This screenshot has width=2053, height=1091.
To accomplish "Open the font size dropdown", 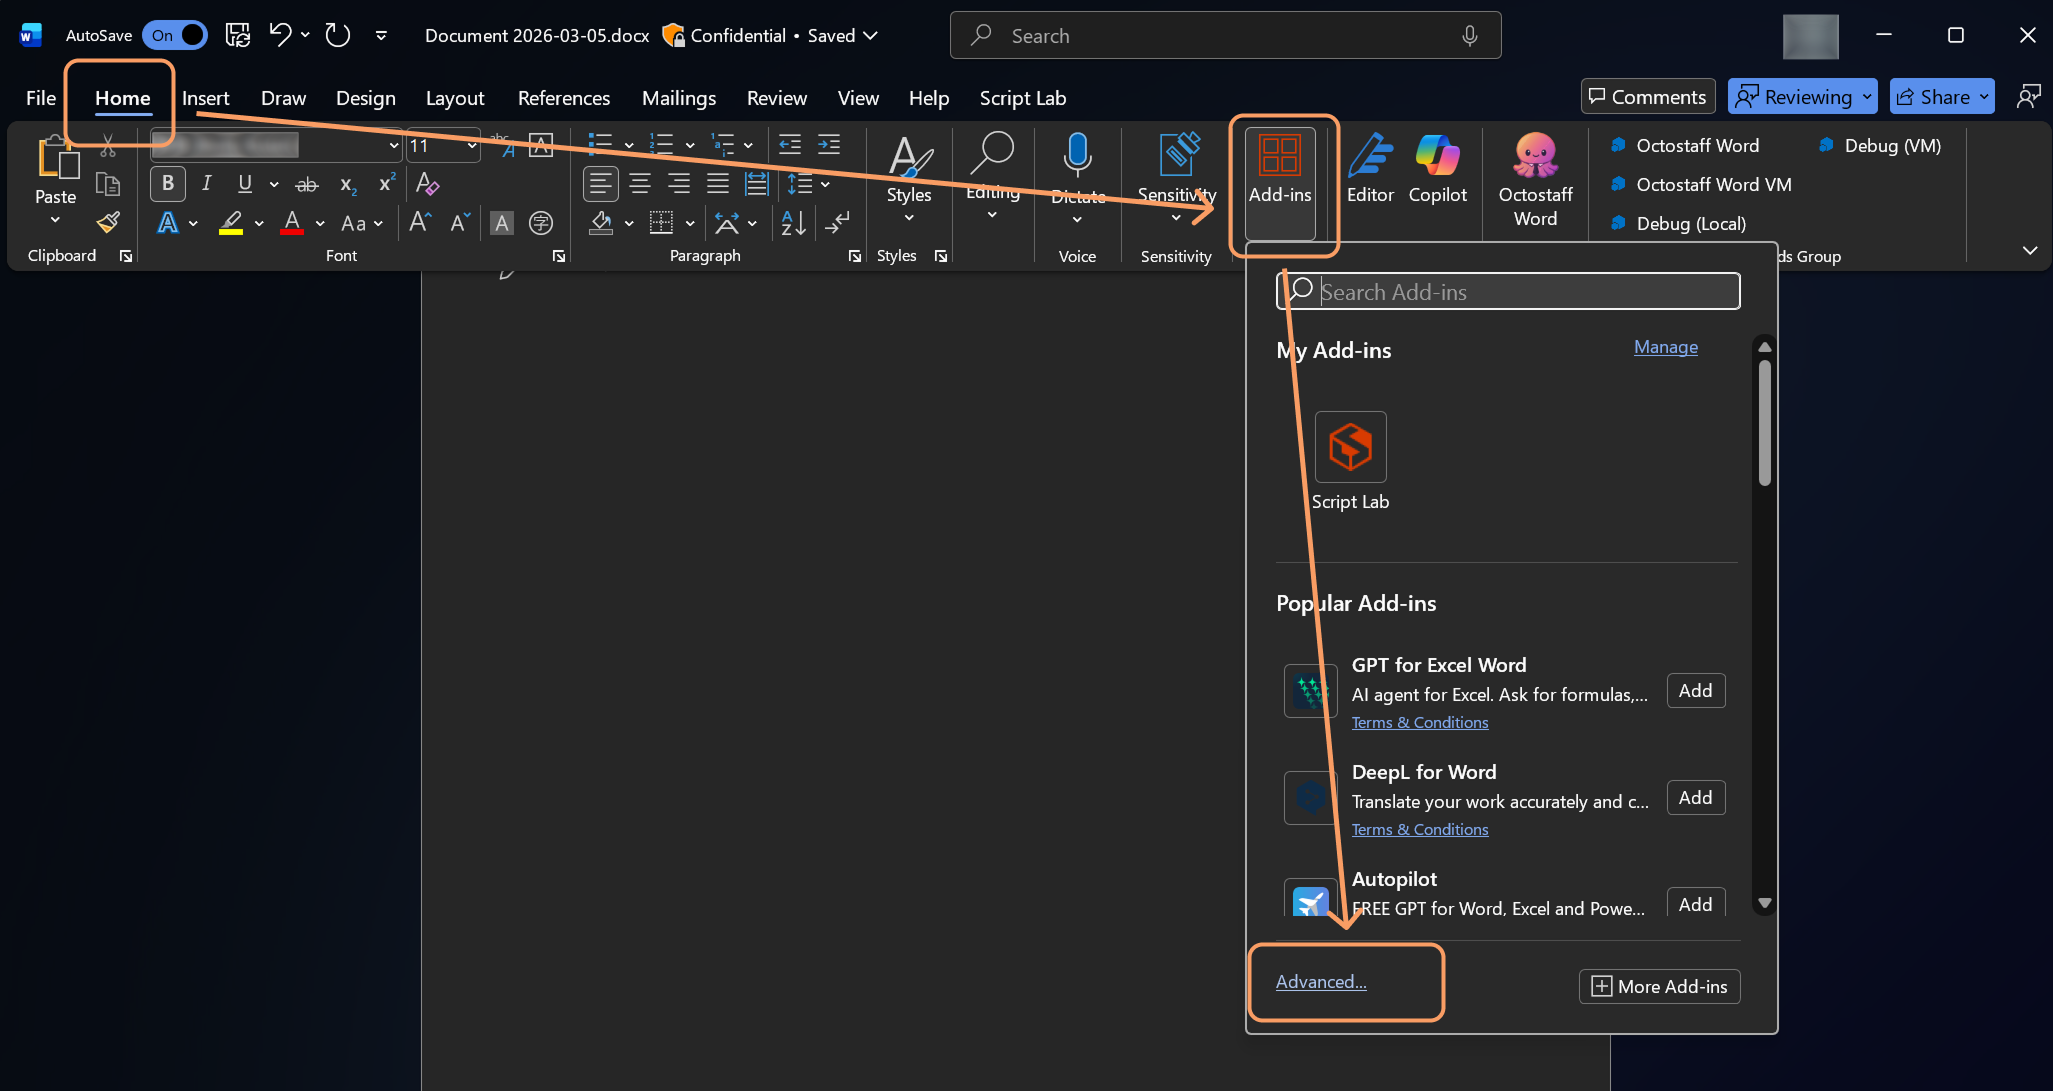I will point(473,145).
